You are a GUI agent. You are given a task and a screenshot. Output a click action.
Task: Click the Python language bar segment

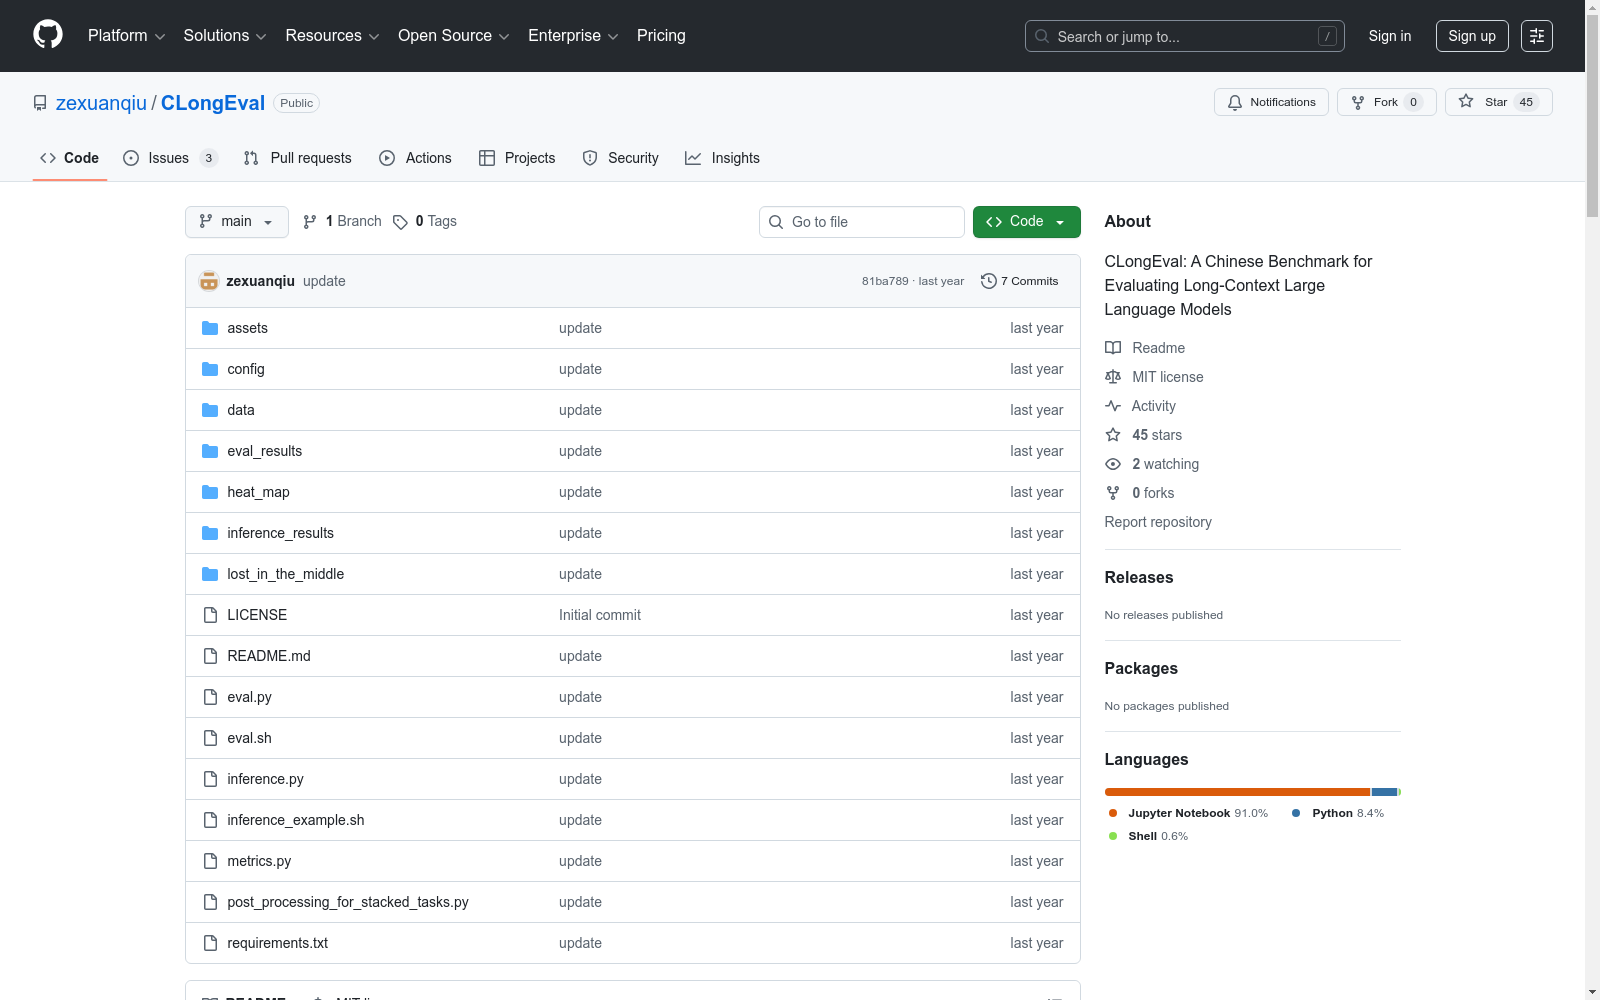1384,792
